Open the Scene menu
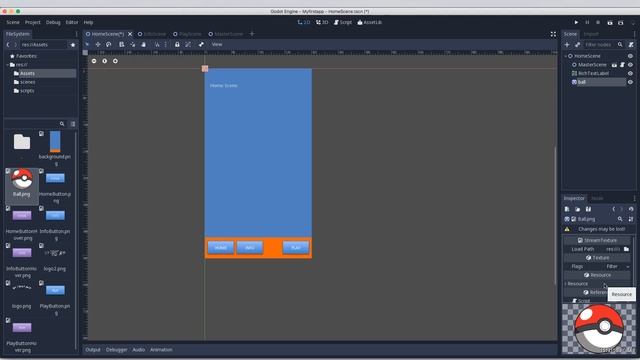This screenshot has width=640, height=360. point(13,22)
